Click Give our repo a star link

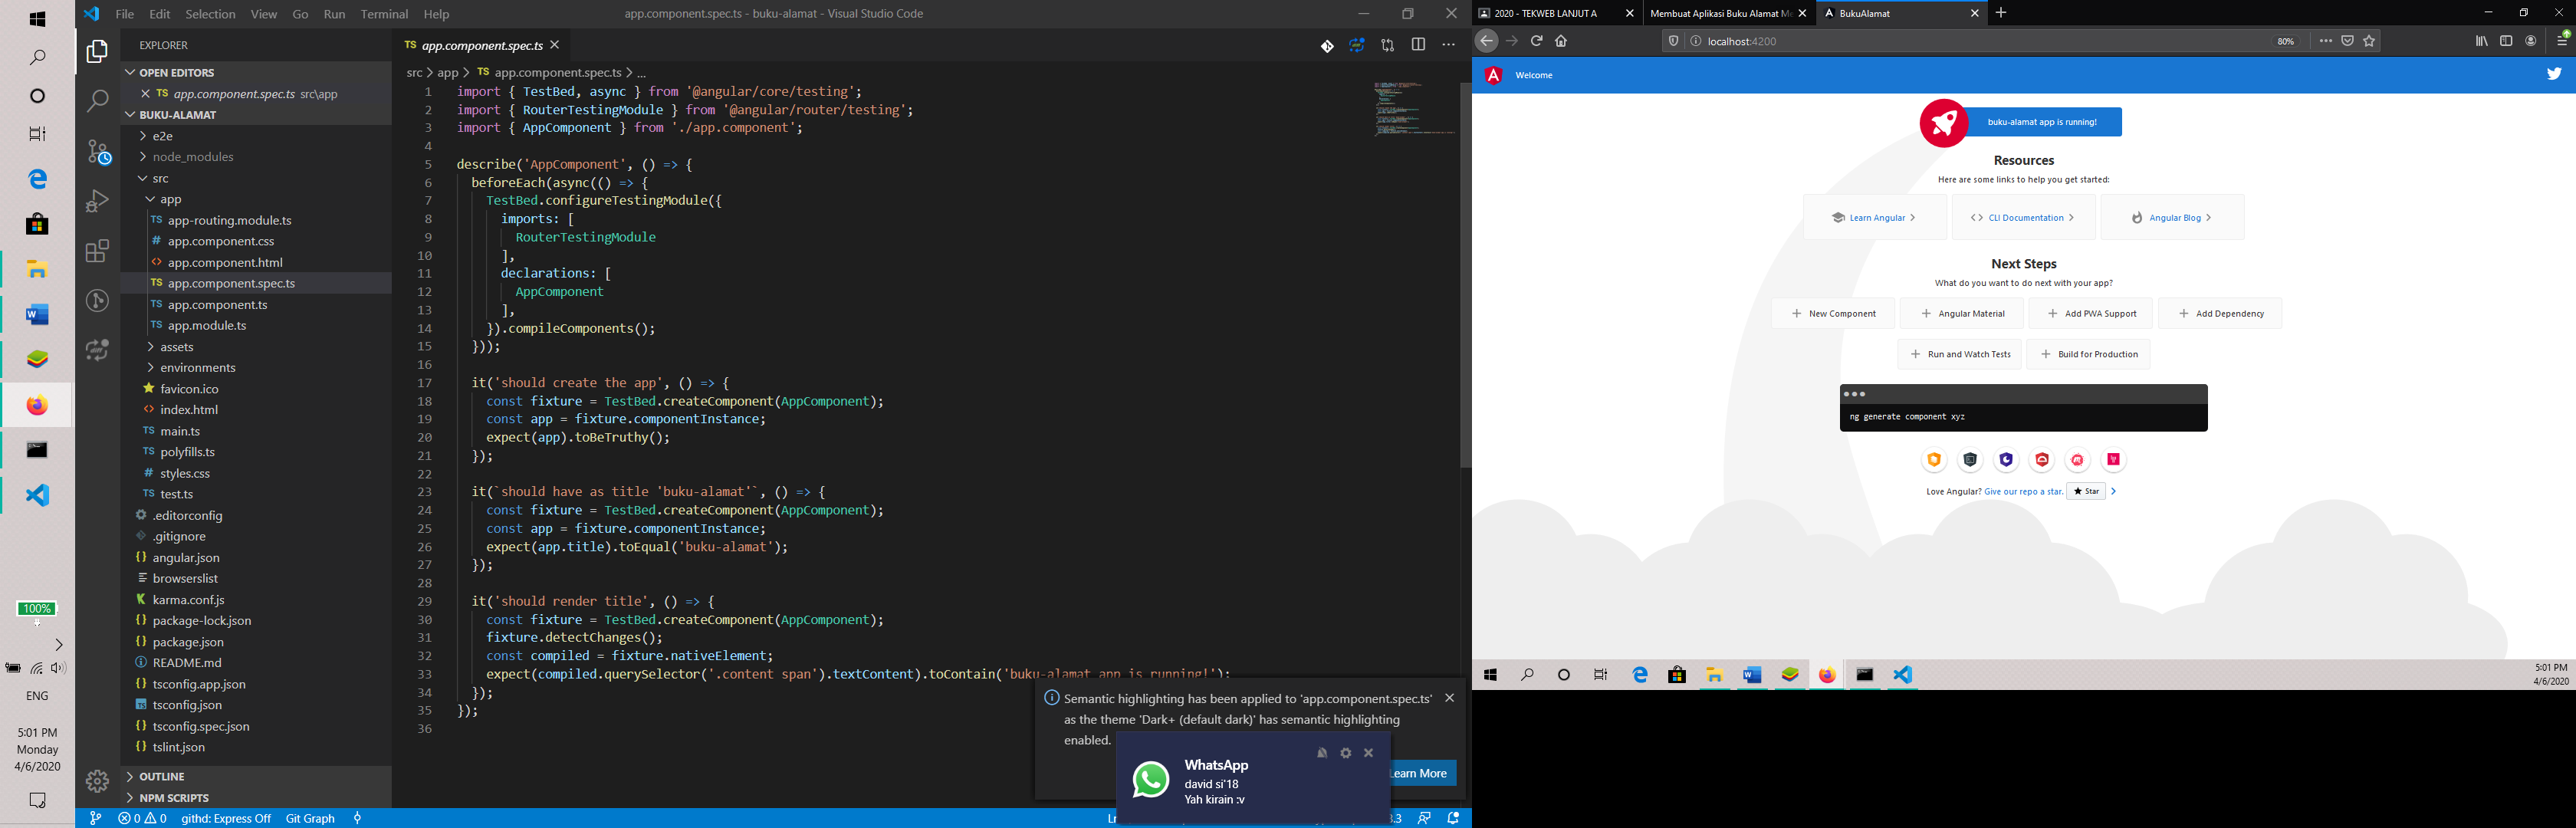[x=2023, y=491]
